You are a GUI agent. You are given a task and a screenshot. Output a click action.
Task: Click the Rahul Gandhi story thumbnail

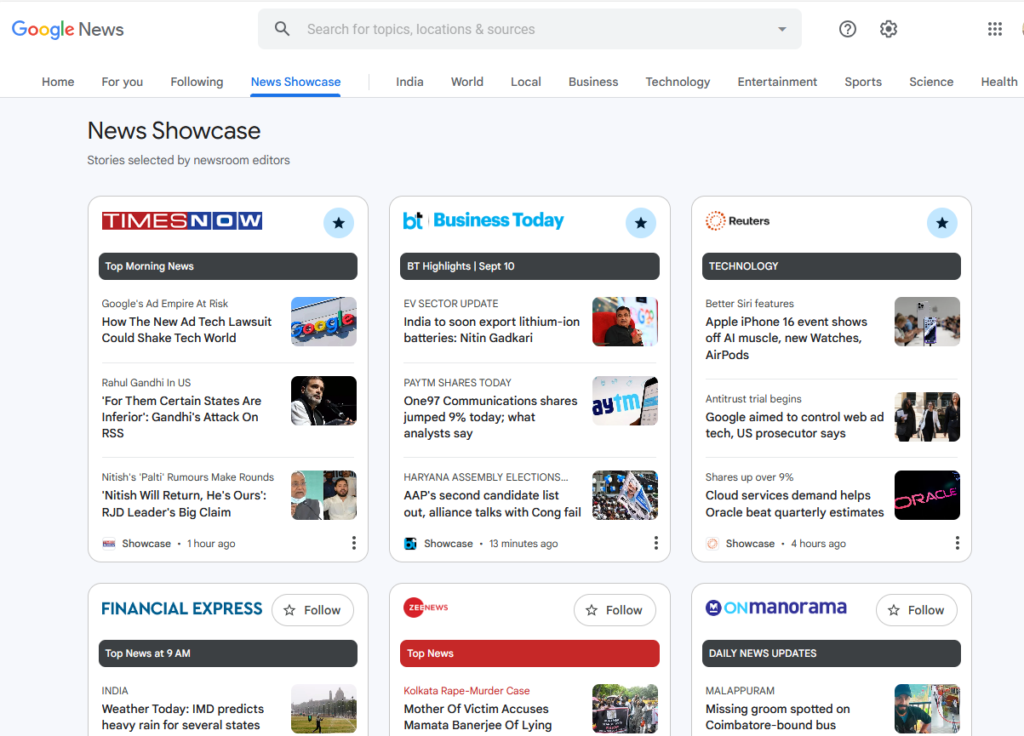pos(324,400)
